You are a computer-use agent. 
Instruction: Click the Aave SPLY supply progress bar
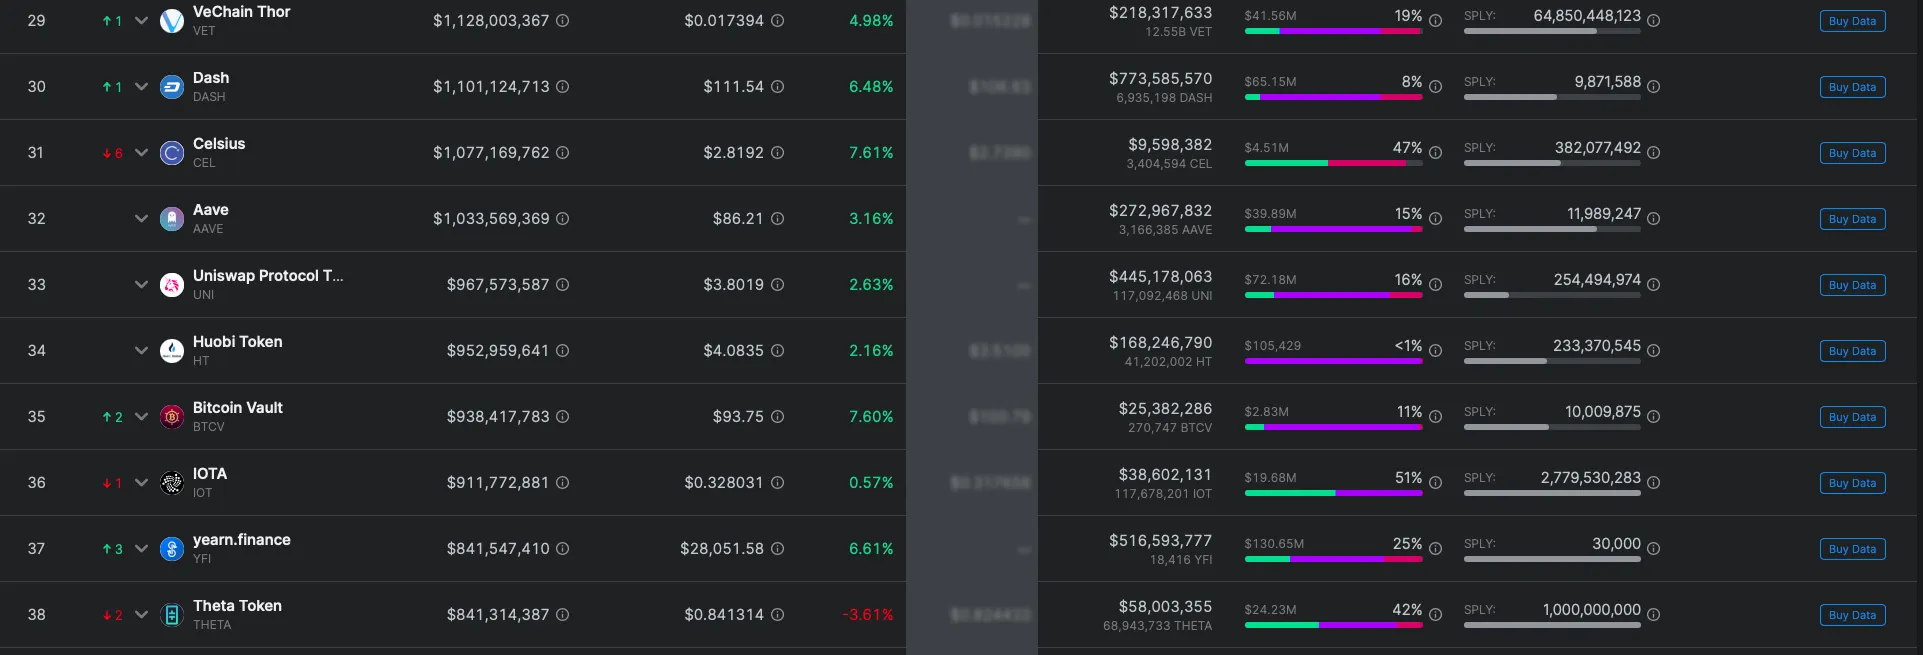pyautogui.click(x=1552, y=229)
